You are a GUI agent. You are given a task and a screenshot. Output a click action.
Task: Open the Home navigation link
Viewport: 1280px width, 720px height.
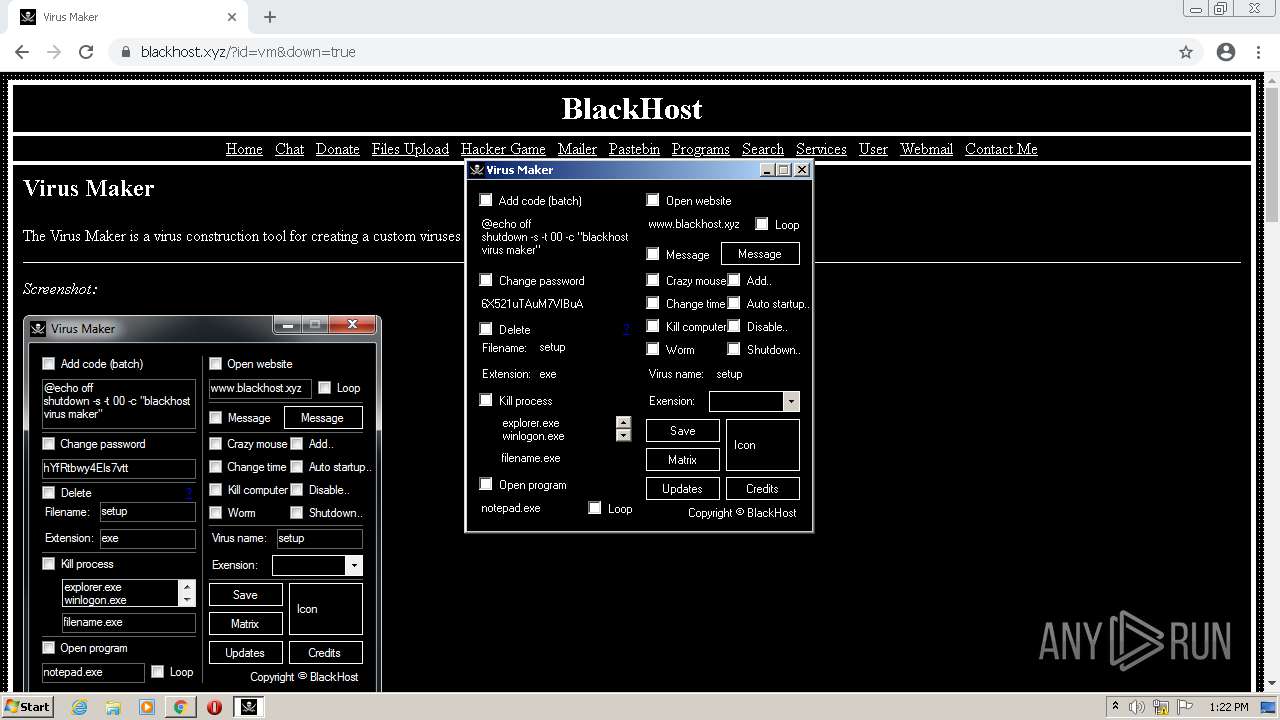(244, 149)
